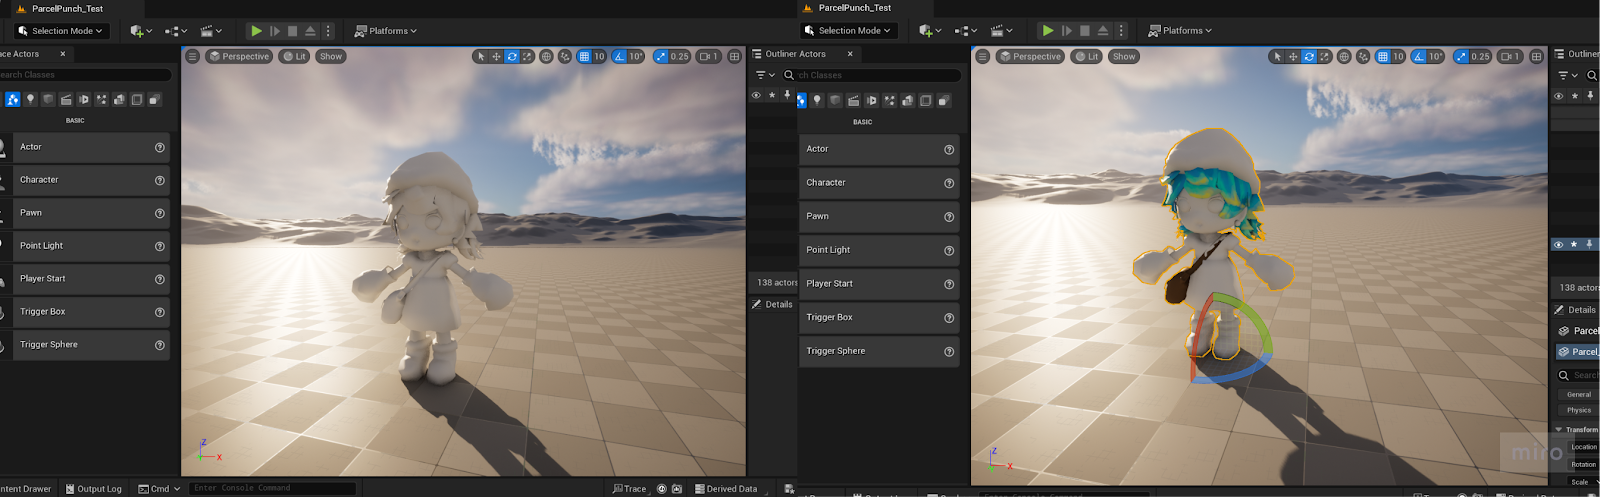Choose Select tool in left viewport toolbar

(x=481, y=57)
